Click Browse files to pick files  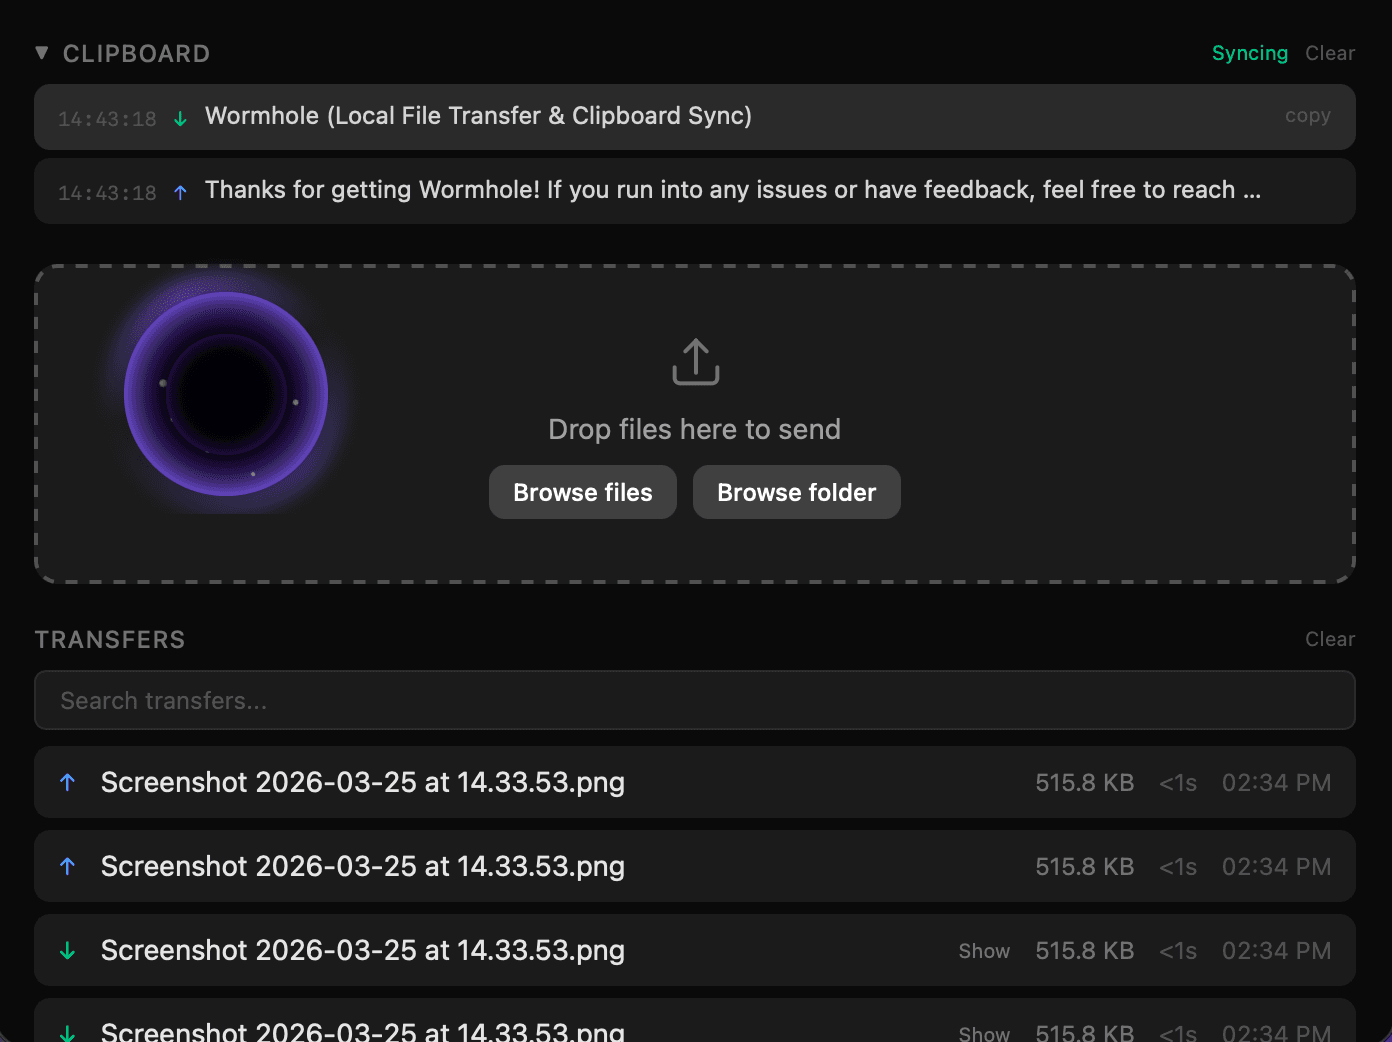coord(582,492)
